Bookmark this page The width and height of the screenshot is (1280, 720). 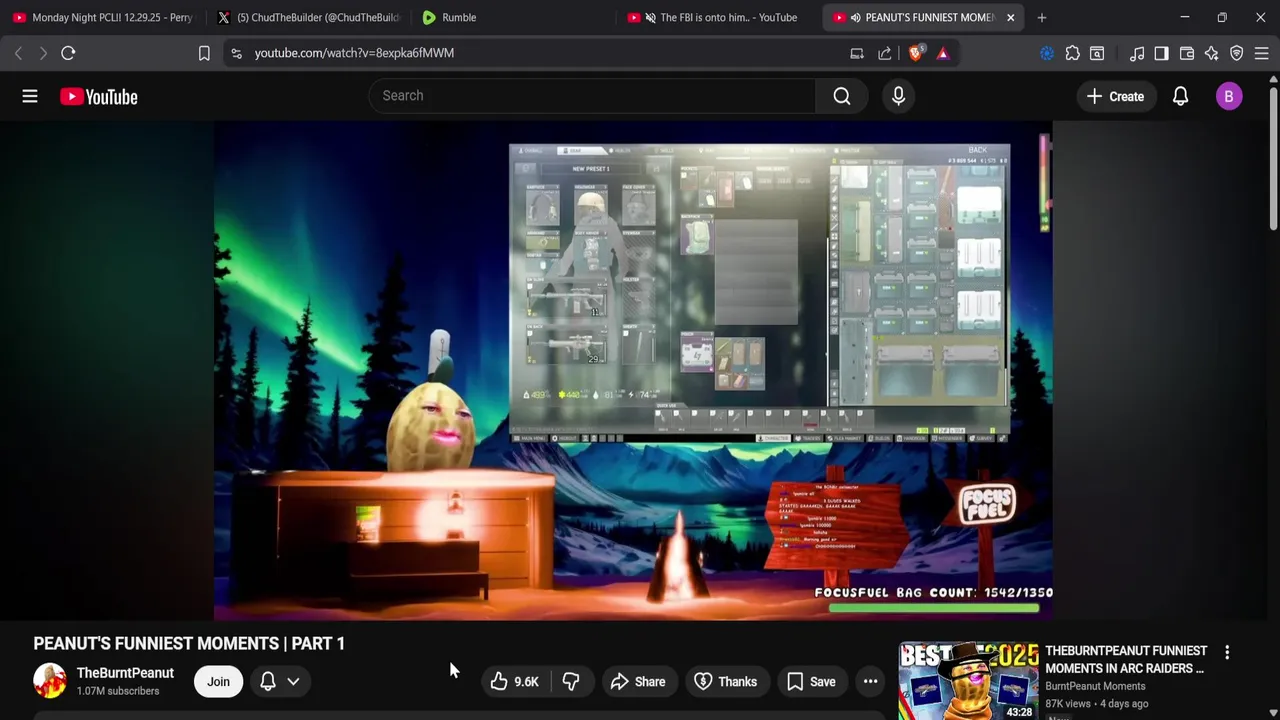pyautogui.click(x=204, y=53)
